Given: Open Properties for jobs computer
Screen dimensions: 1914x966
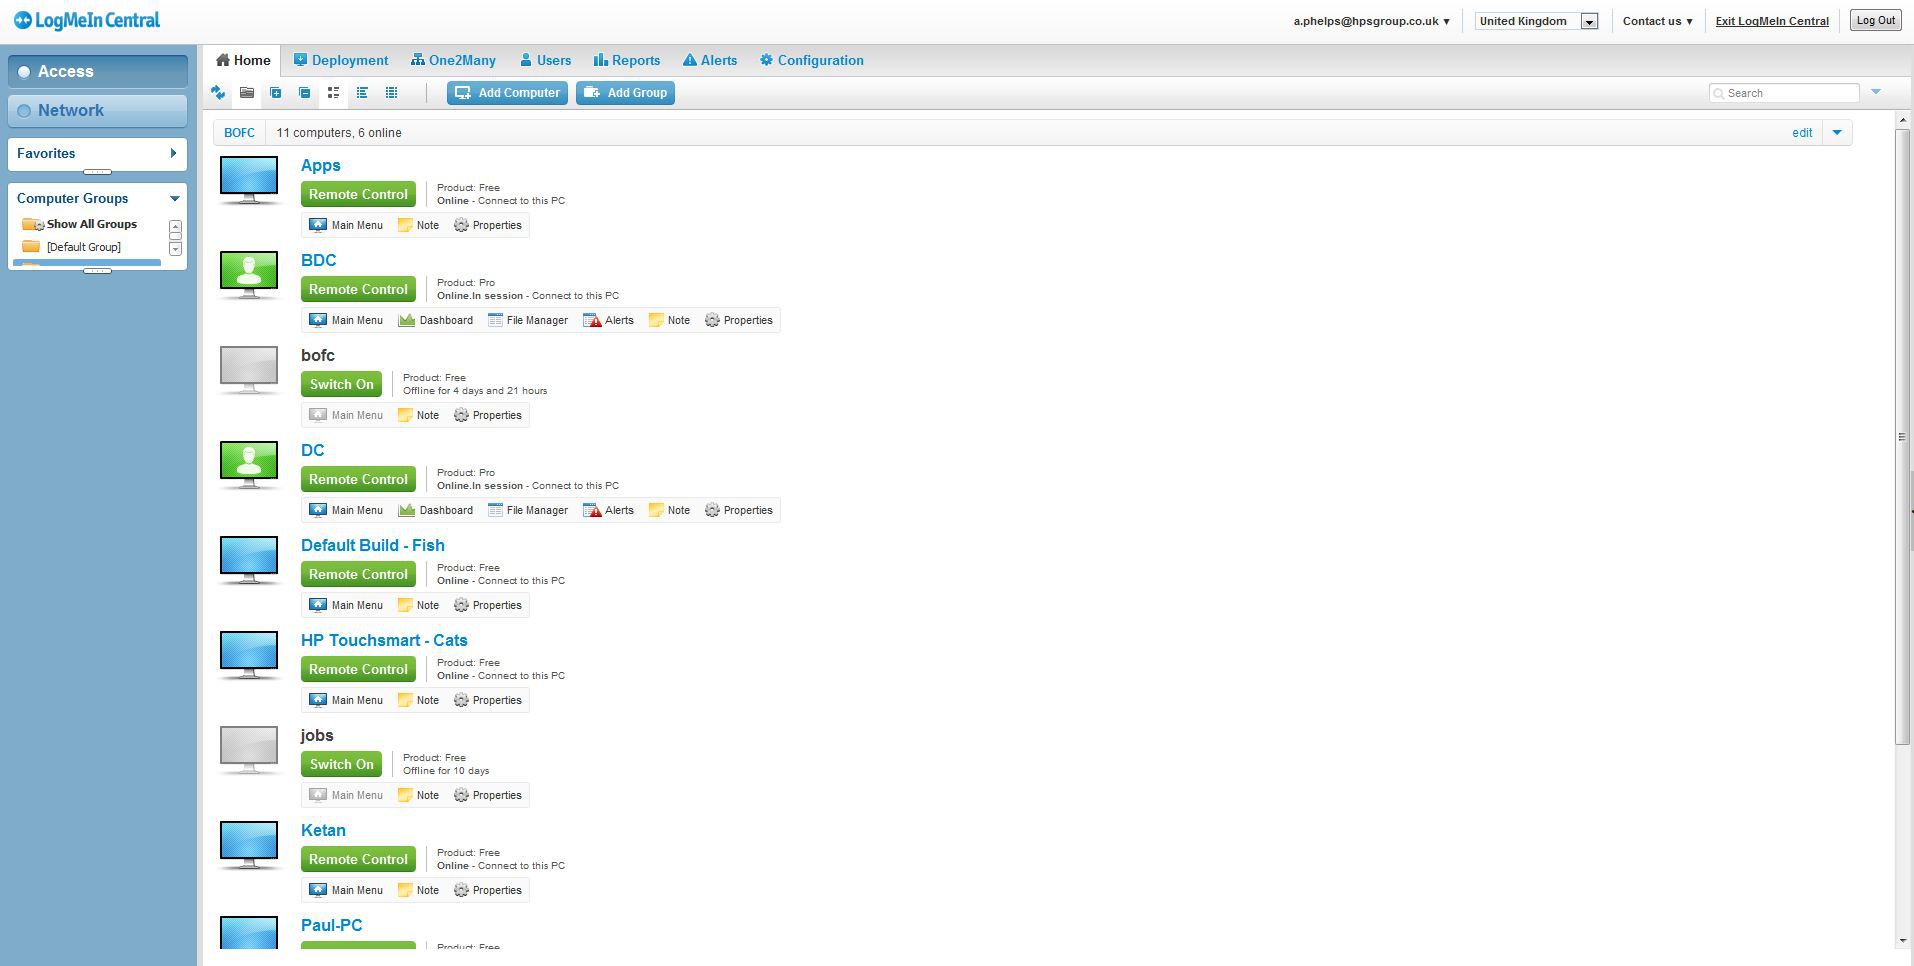Looking at the screenshot, I should pos(488,795).
